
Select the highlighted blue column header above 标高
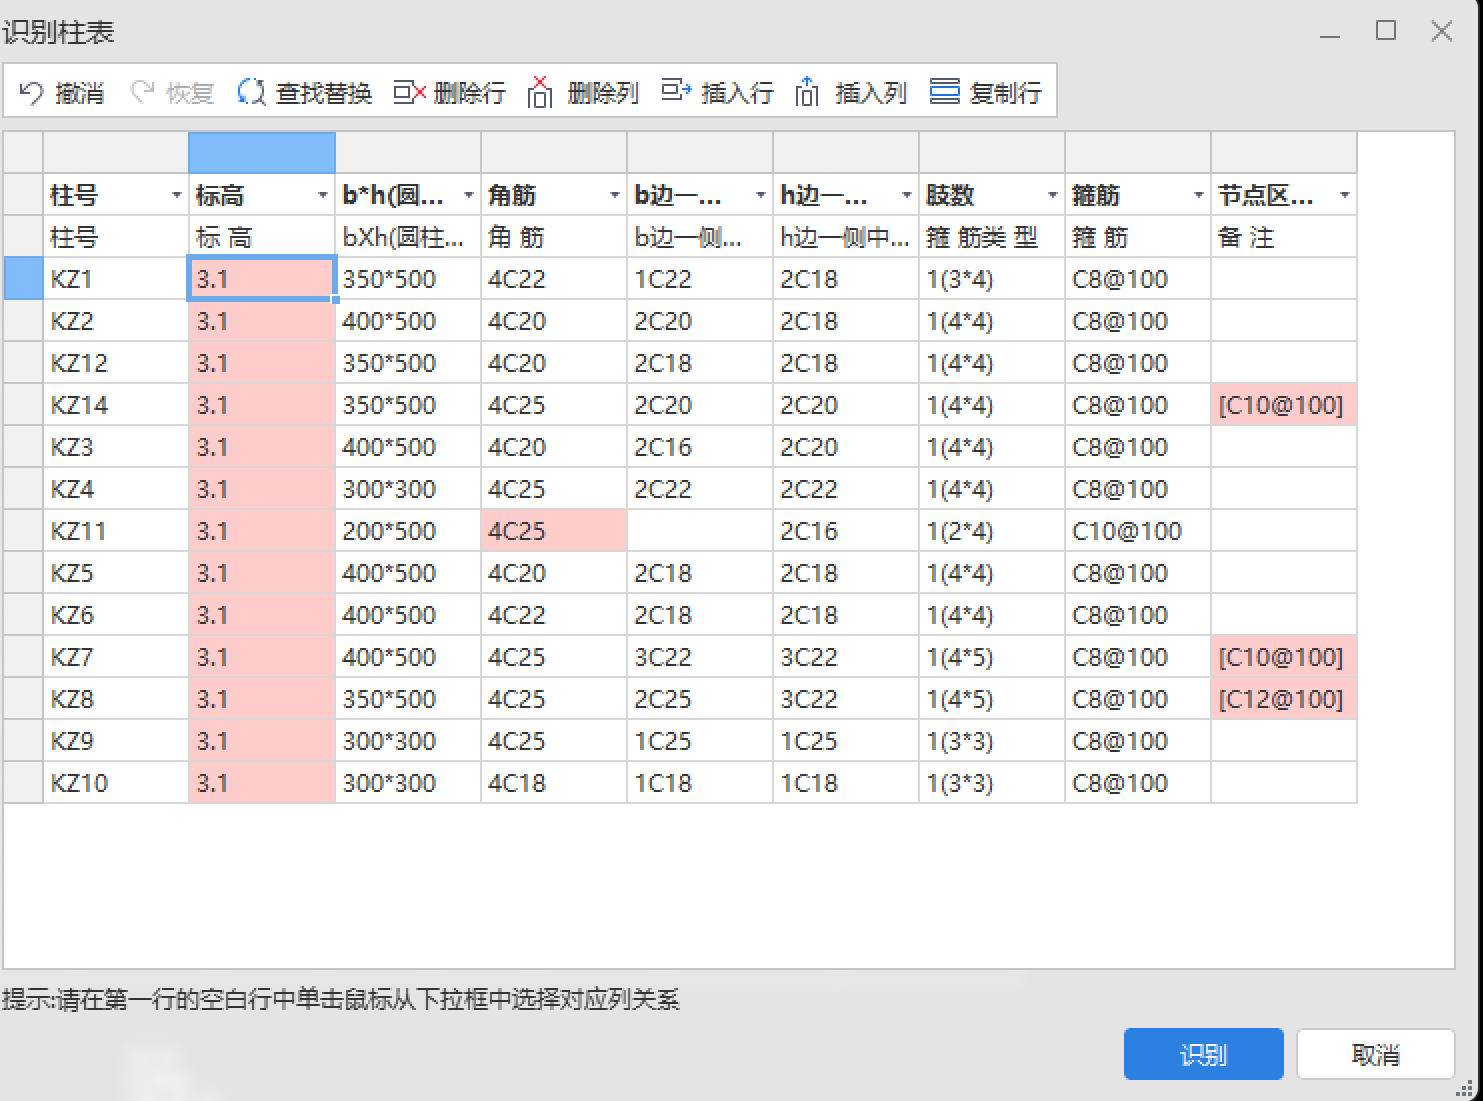(262, 153)
